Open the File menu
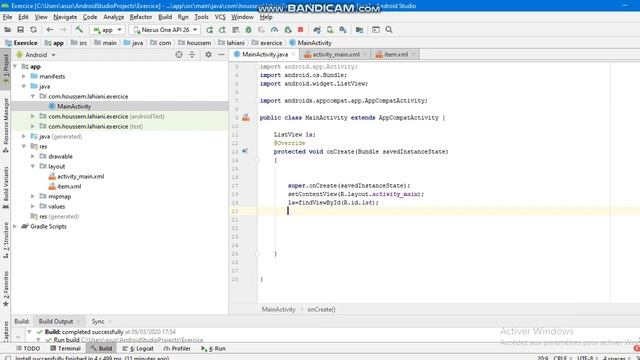 [x=7, y=17]
